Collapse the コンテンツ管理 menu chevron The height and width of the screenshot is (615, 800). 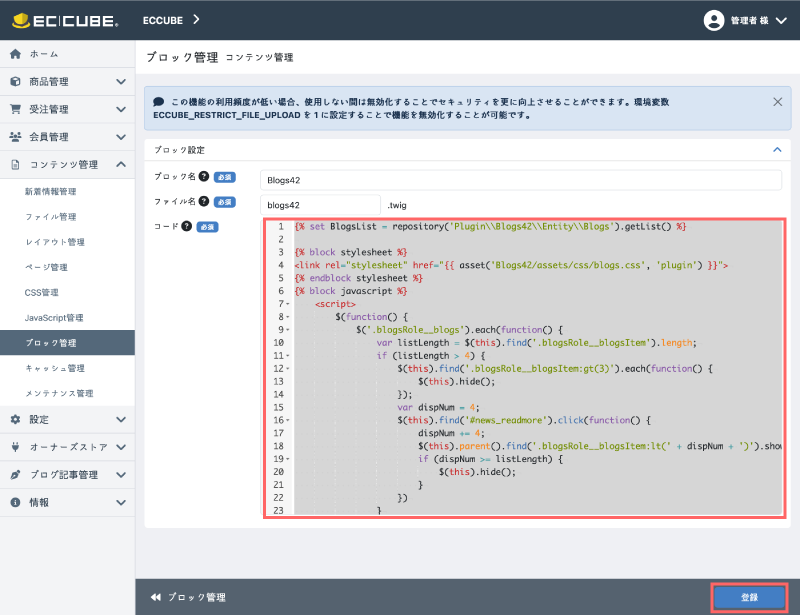(121, 164)
